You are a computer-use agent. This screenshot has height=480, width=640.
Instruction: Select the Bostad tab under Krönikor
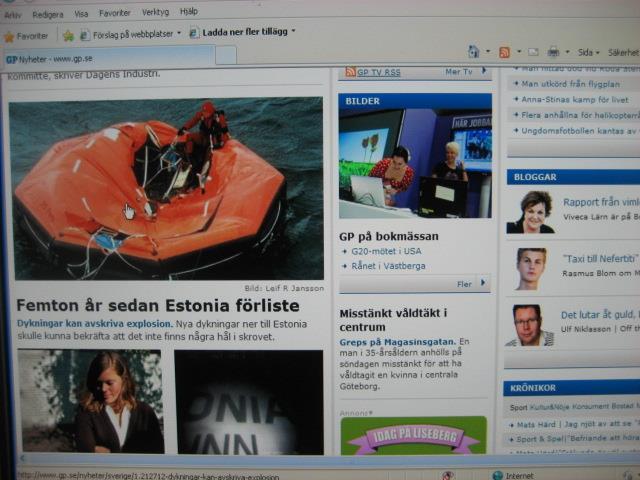[x=622, y=406]
